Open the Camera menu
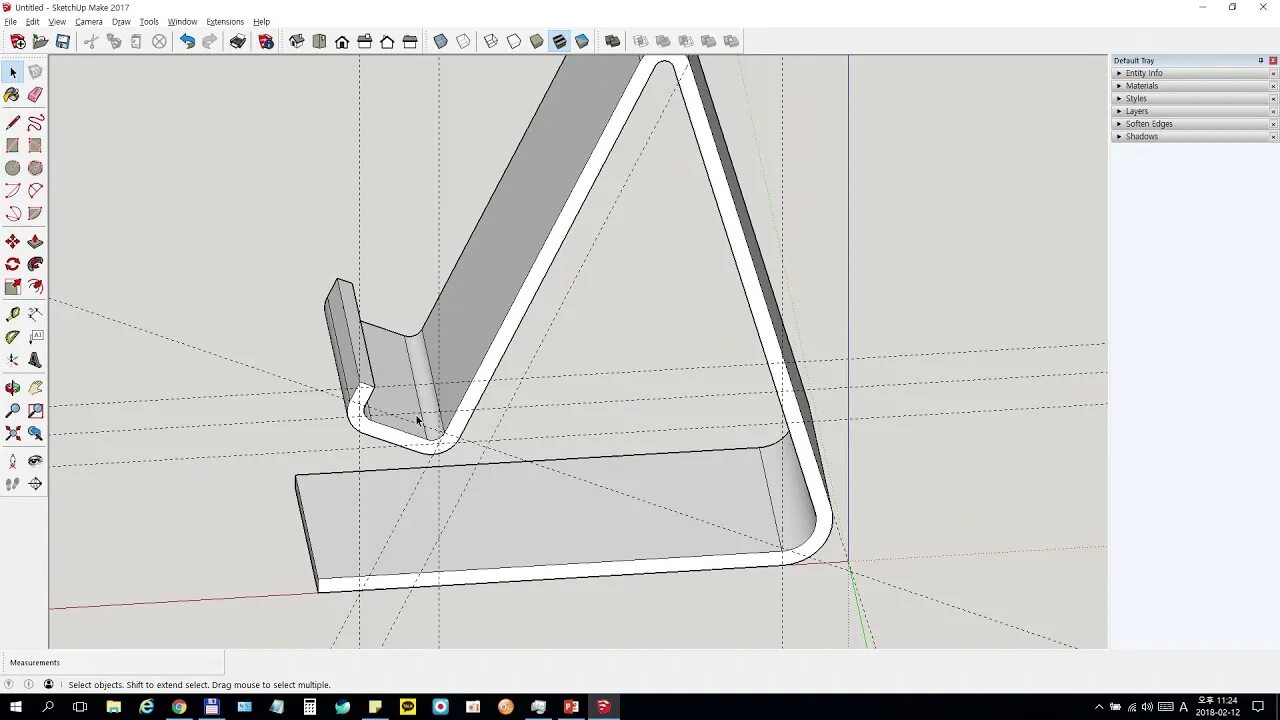Viewport: 1280px width, 720px height. (x=89, y=22)
